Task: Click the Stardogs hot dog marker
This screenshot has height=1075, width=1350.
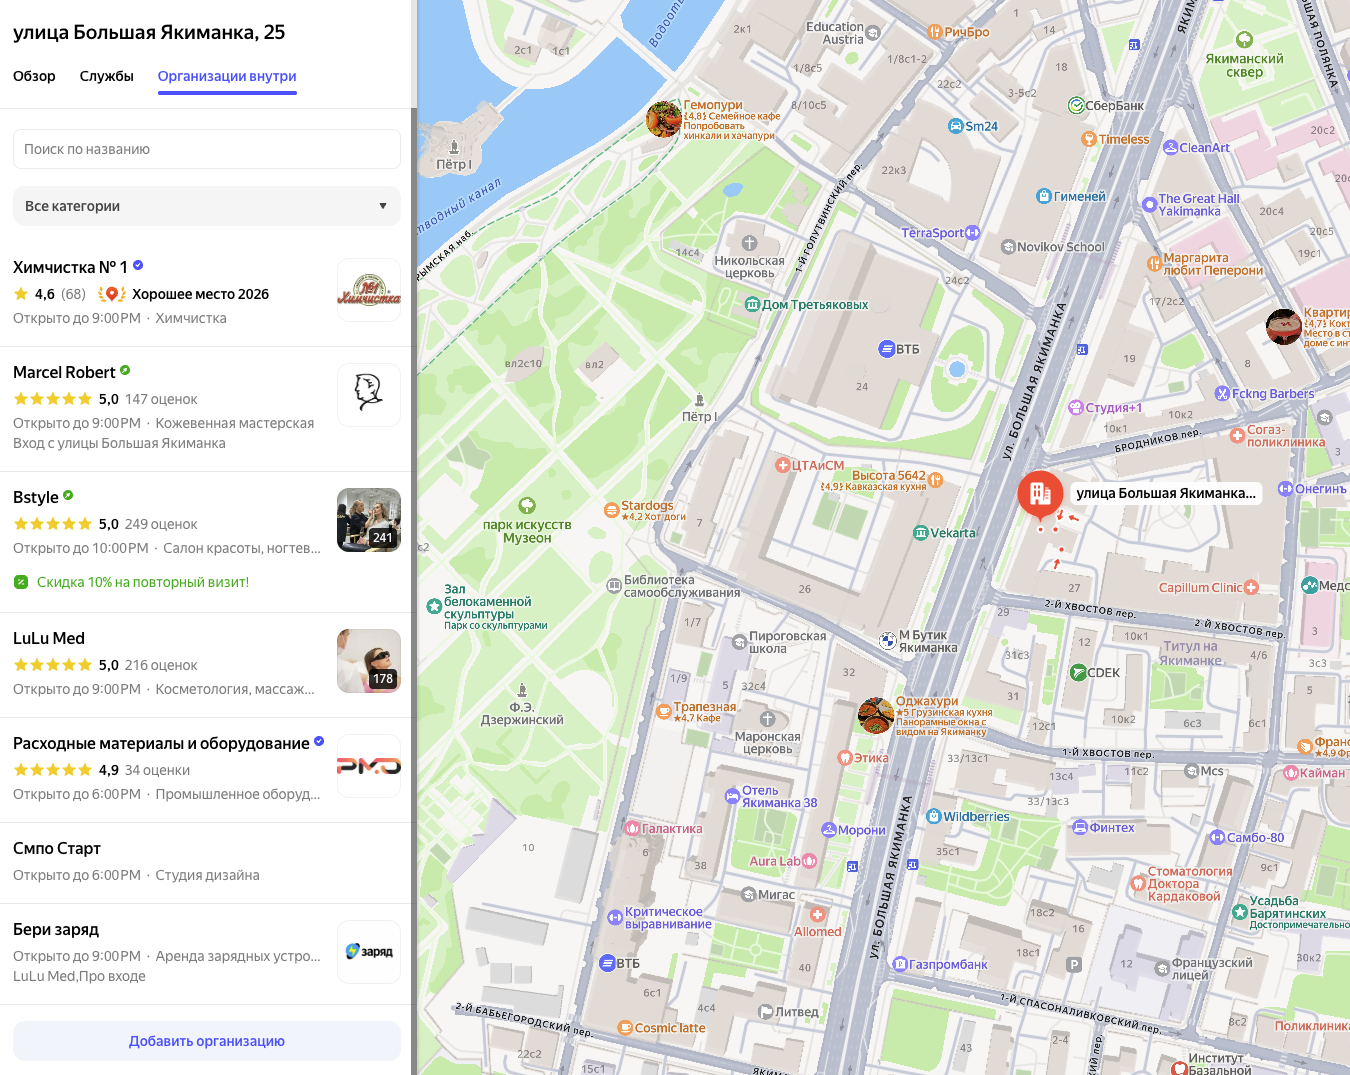Action: pos(611,510)
